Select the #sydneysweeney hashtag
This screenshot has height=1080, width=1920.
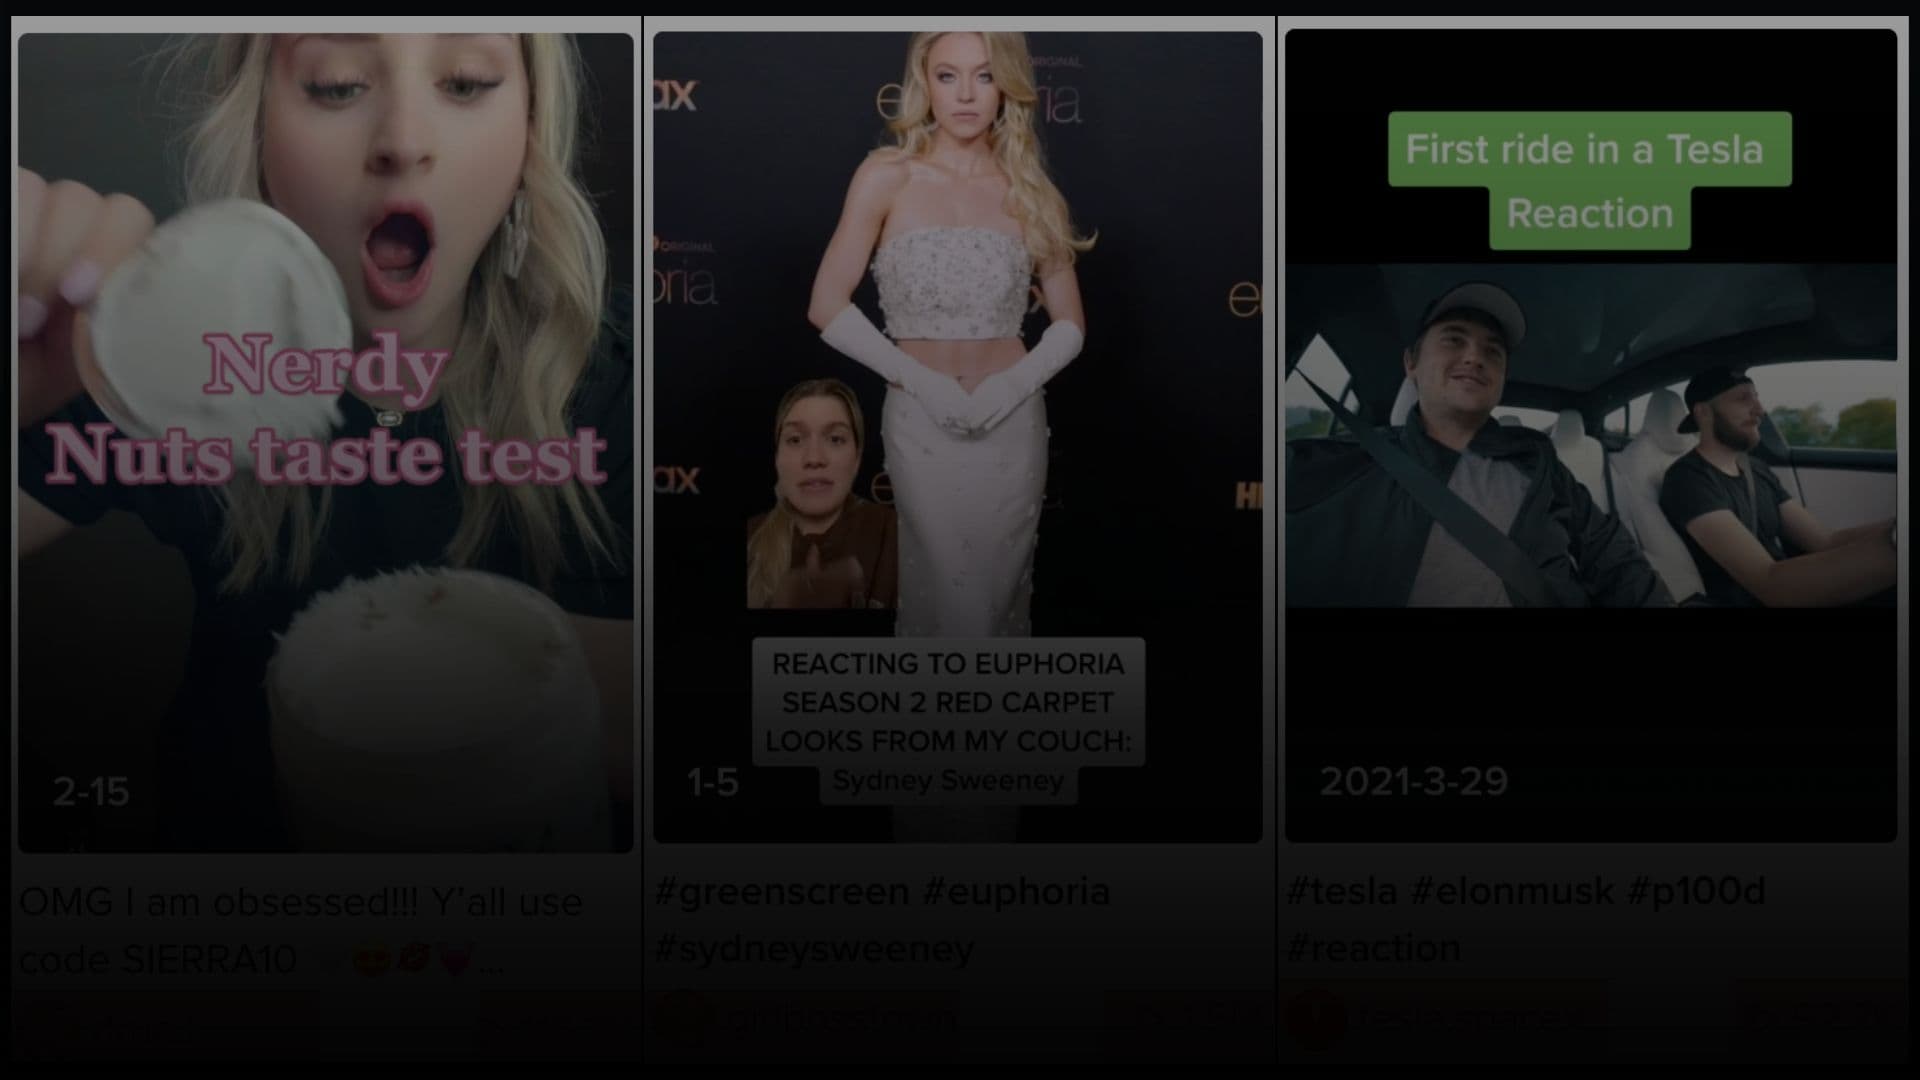tap(814, 948)
